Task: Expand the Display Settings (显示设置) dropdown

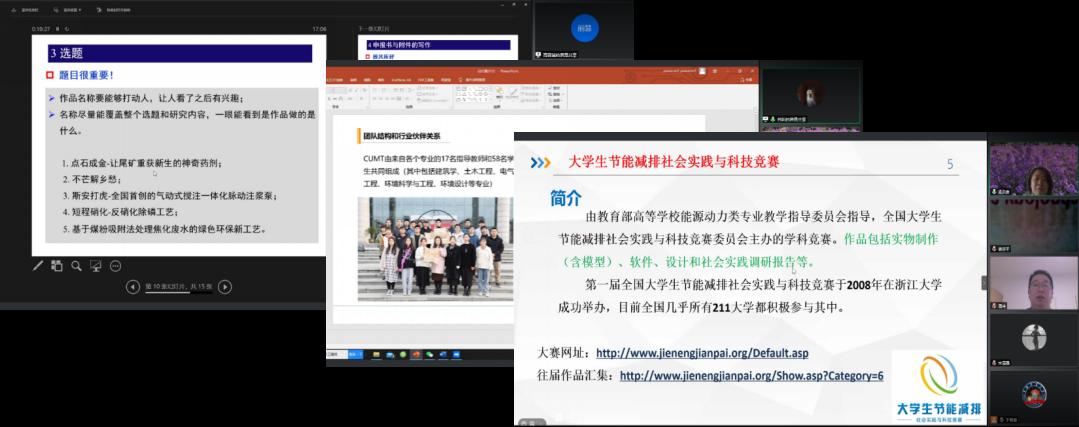Action: pos(70,8)
